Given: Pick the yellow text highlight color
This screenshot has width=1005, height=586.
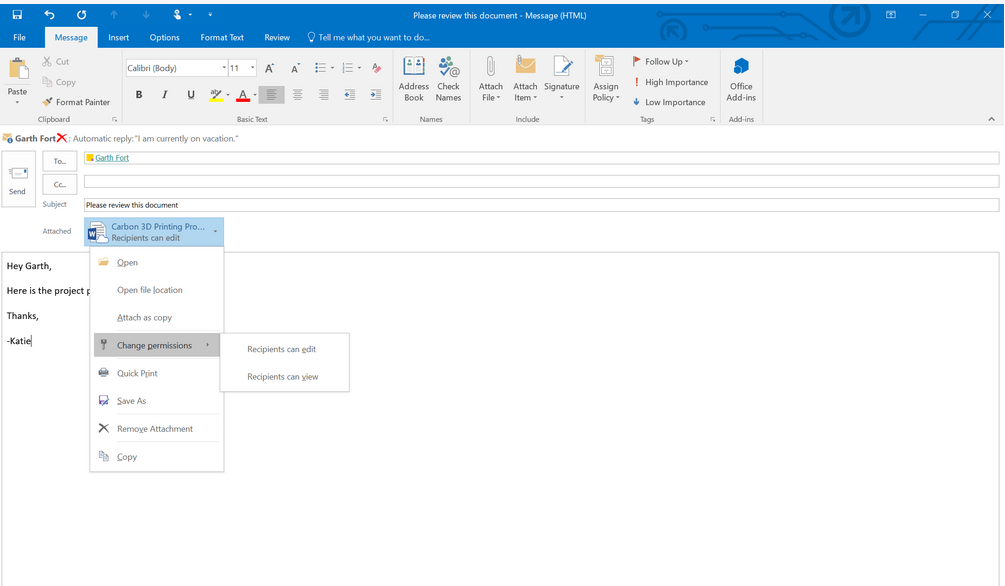Looking at the screenshot, I should point(216,95).
